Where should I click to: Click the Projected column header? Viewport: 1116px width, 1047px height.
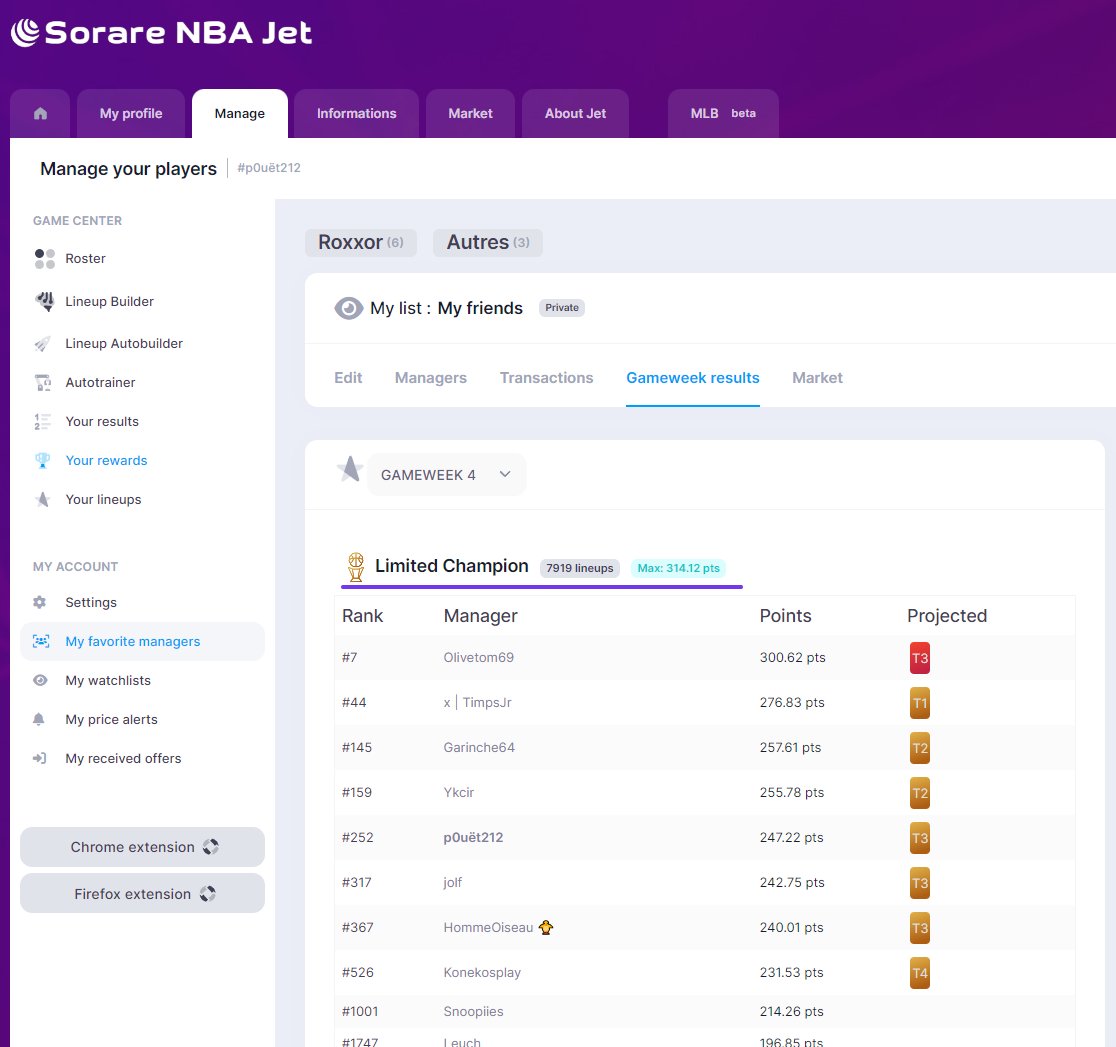[x=947, y=616]
